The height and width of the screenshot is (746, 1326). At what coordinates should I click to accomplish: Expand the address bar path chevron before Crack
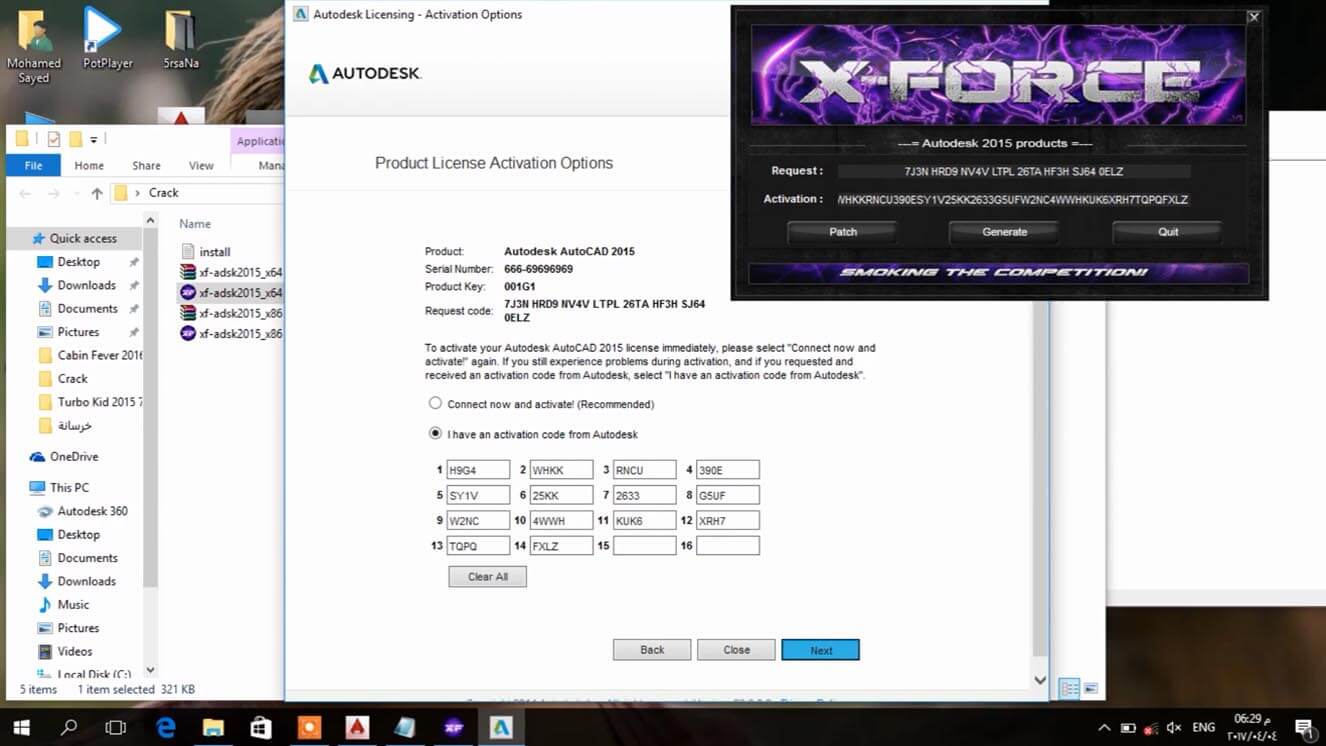(x=138, y=193)
